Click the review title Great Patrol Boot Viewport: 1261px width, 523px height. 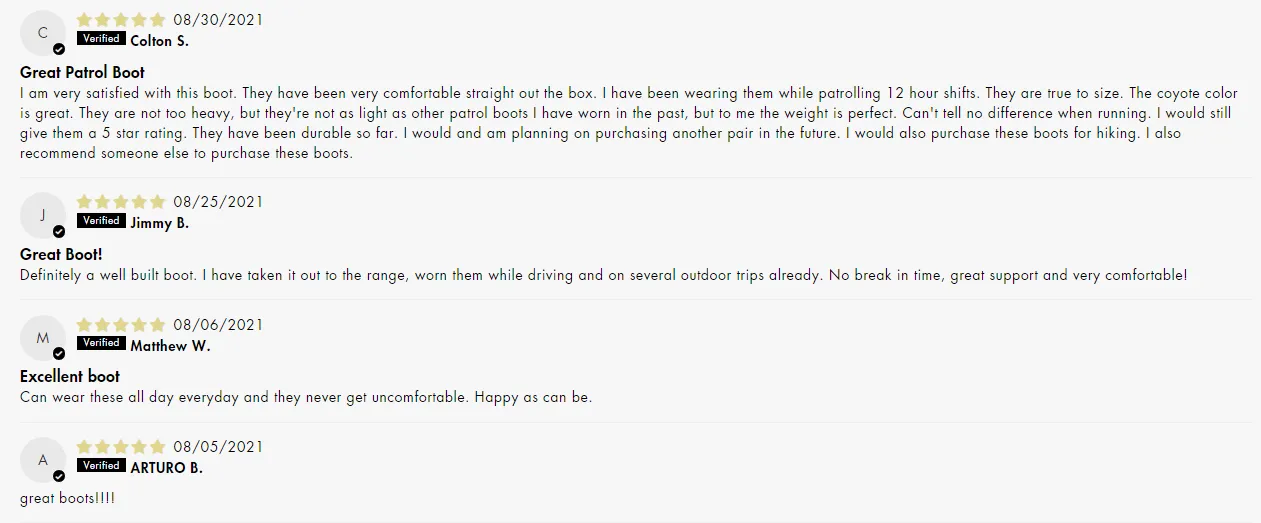pos(82,72)
